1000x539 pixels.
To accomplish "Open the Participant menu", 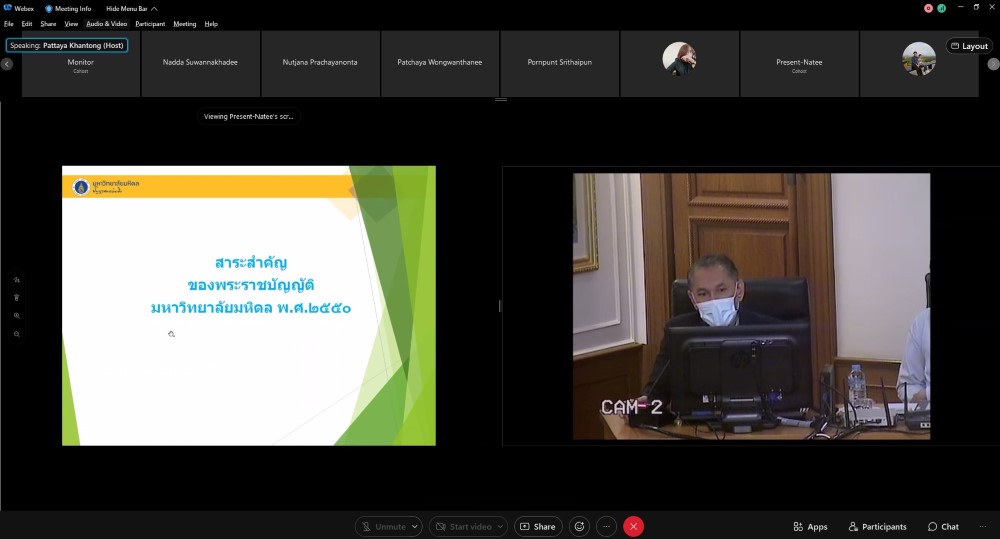I will pos(150,23).
